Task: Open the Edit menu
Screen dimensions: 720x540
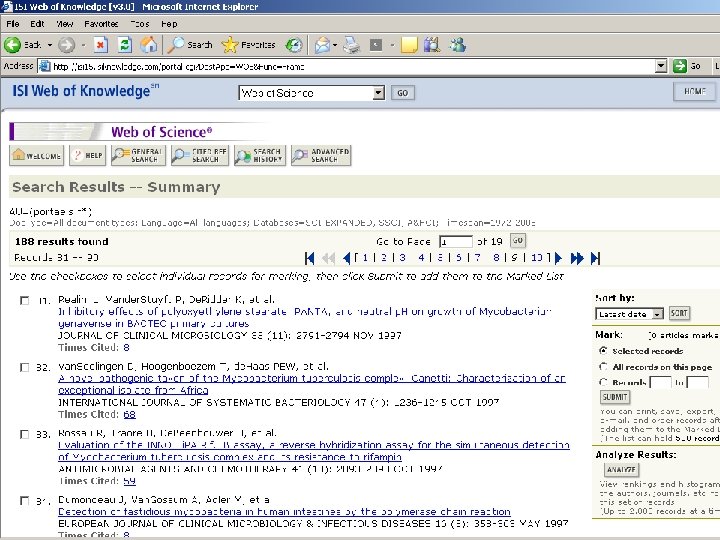Action: coord(37,24)
